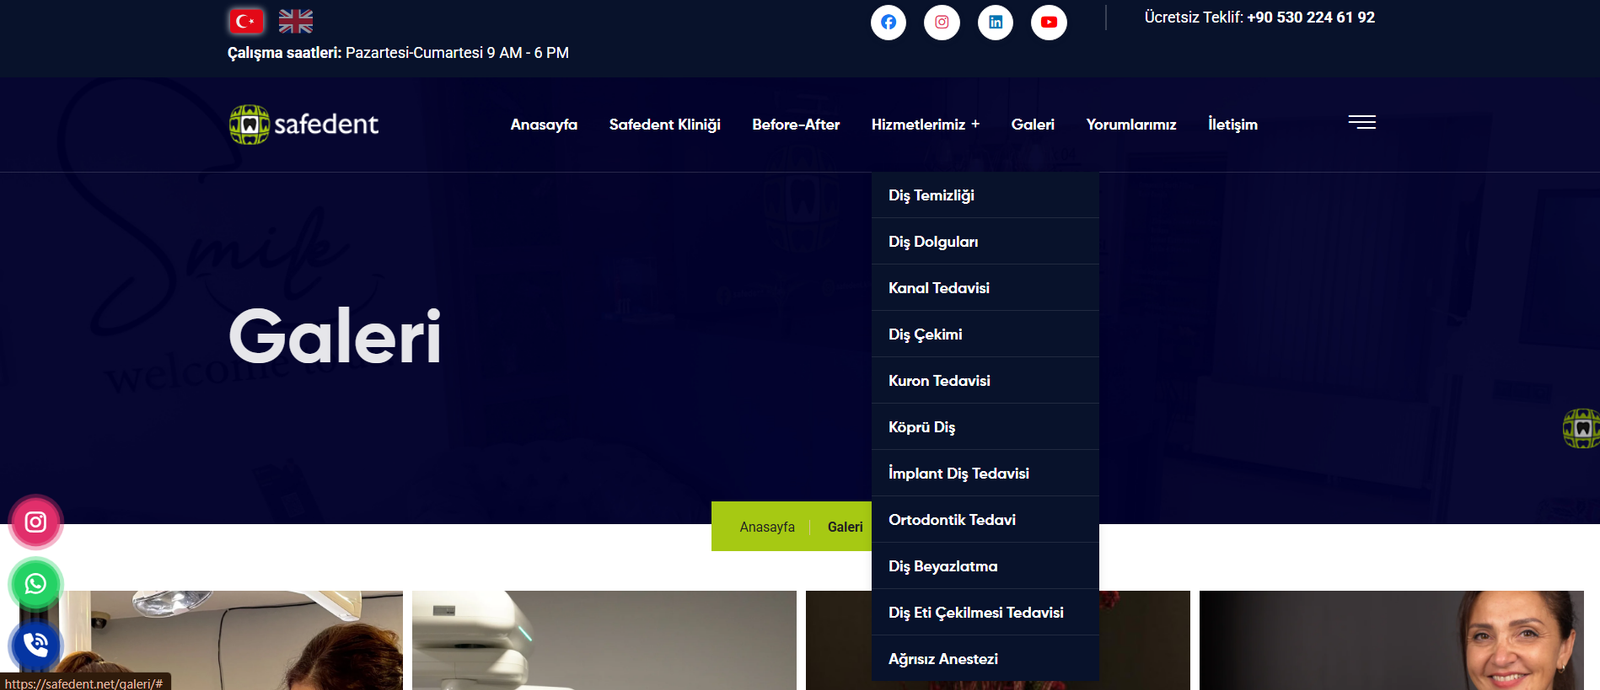This screenshot has height=690, width=1600.
Task: Open the İletişim contact page
Action: click(x=1232, y=125)
